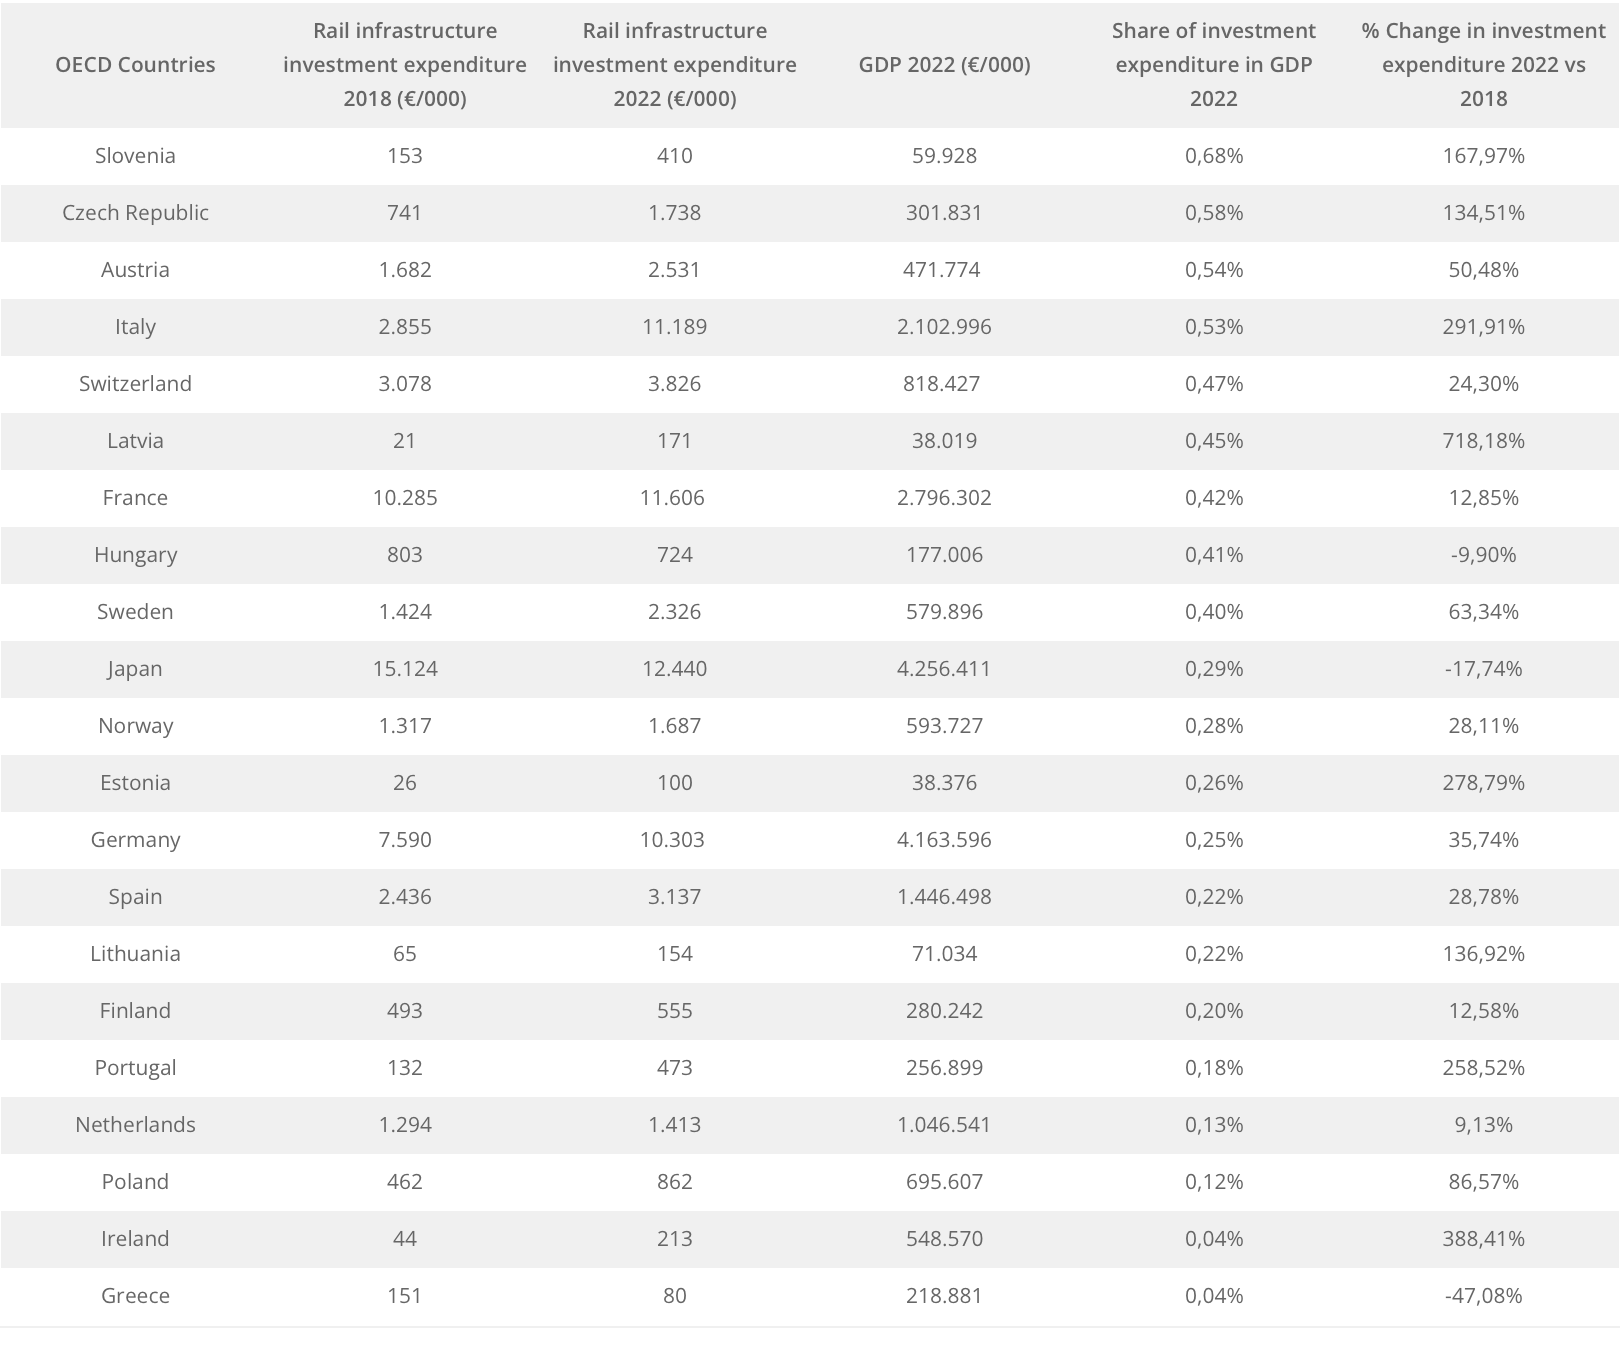Select the Czech Republic row label
This screenshot has height=1348, width=1622.
point(135,213)
